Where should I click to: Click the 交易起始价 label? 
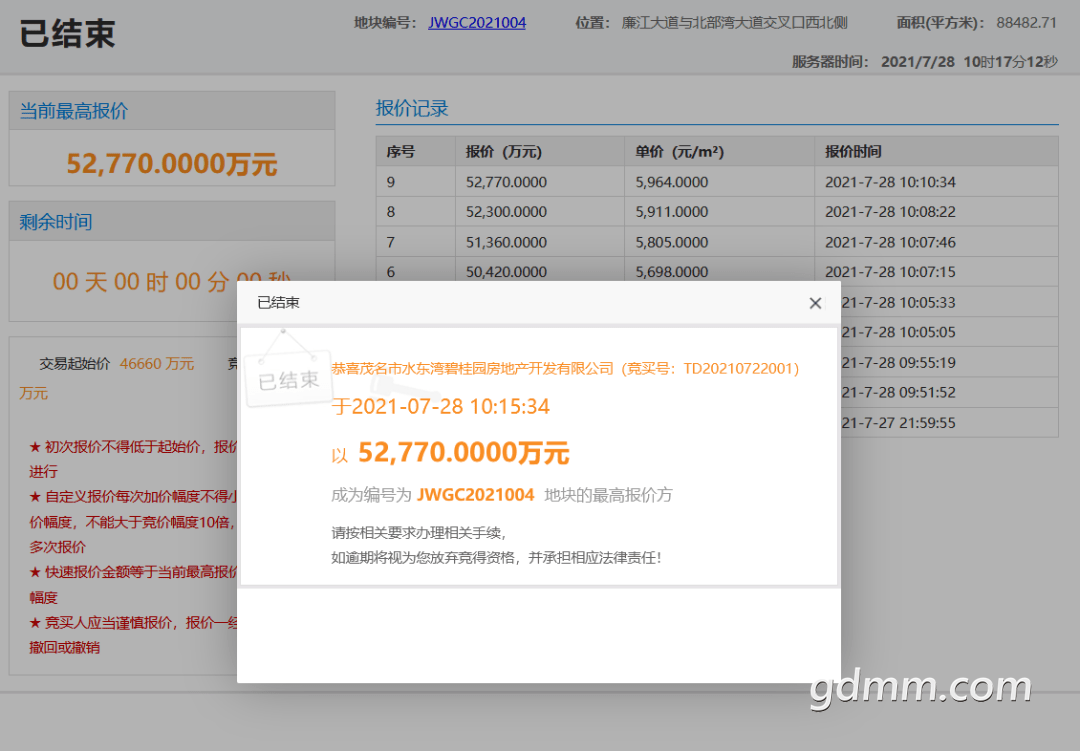click(74, 363)
